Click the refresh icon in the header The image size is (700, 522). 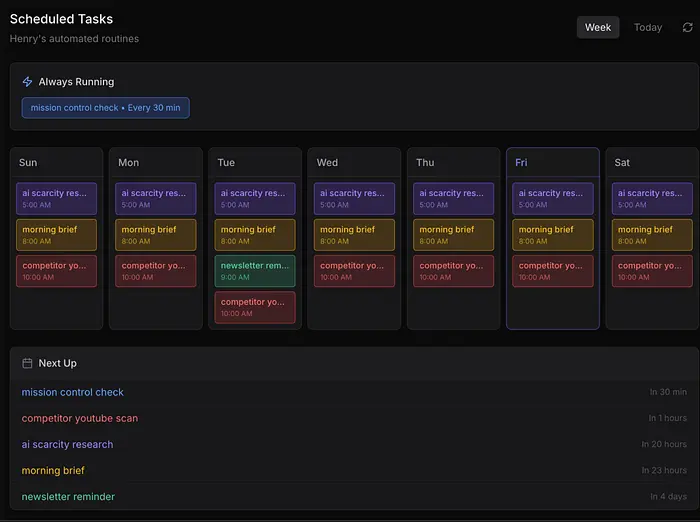tap(687, 28)
